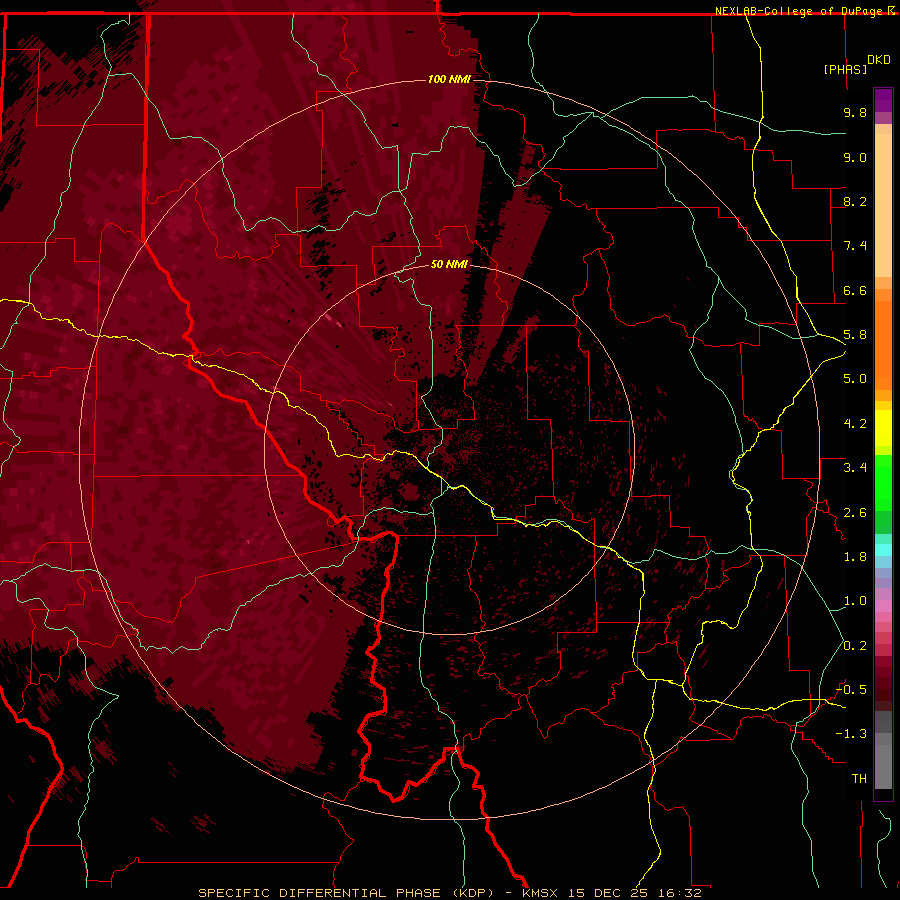Viewport: 900px width, 900px height.
Task: Click the 6.6 value on the scale
Action: [x=855, y=290]
